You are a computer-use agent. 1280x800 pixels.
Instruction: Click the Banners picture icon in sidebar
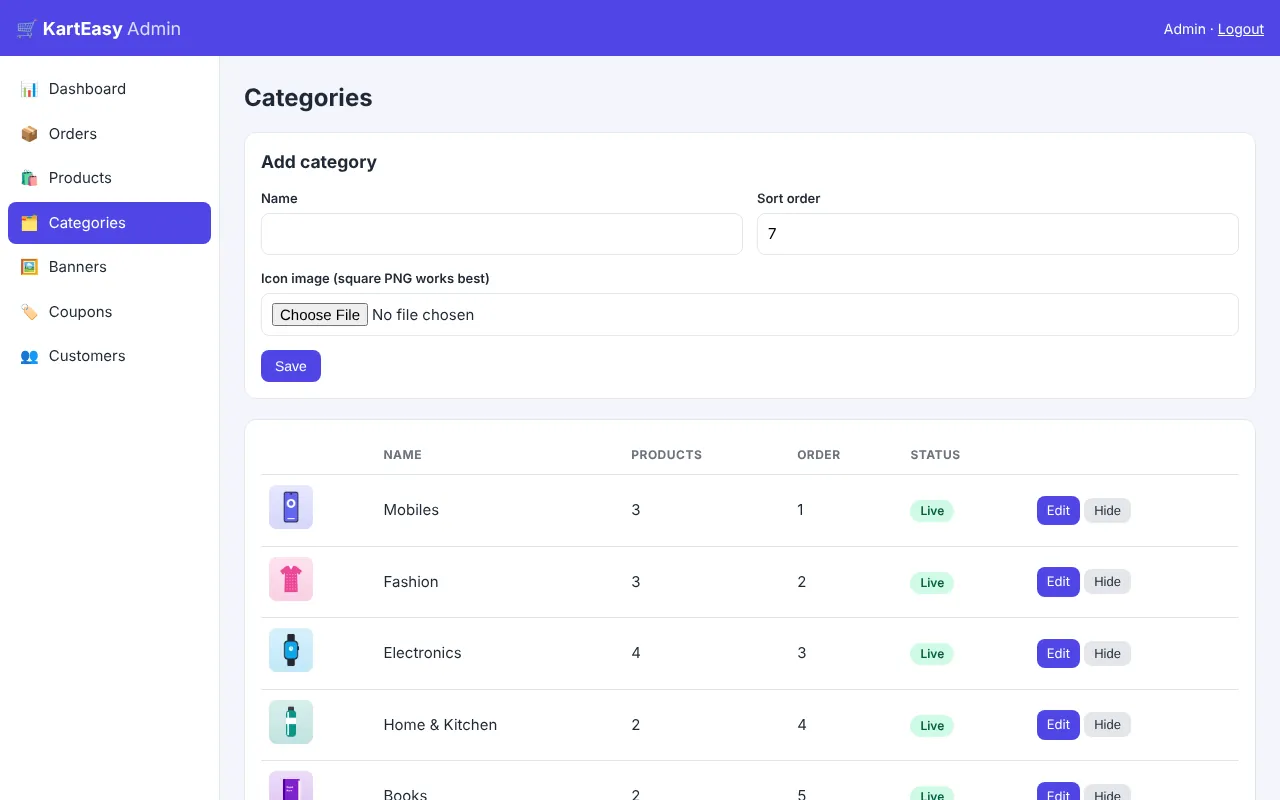(x=29, y=267)
